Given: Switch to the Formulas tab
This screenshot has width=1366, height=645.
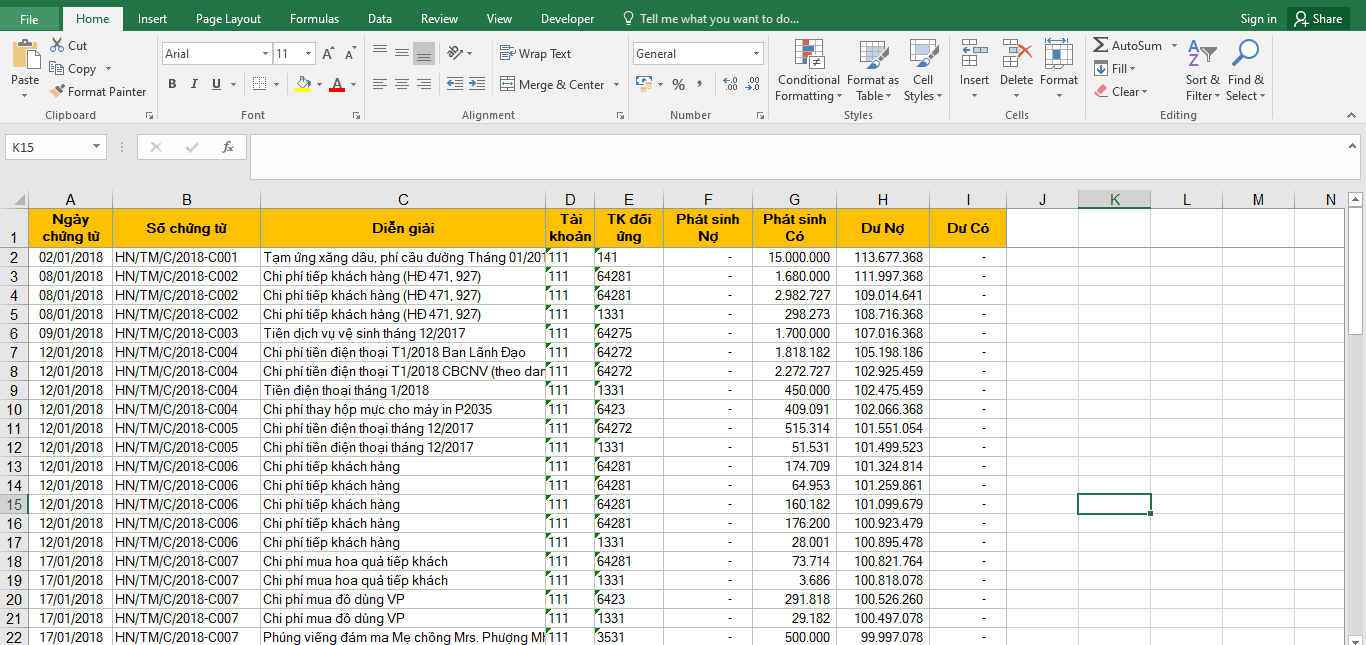Looking at the screenshot, I should [314, 19].
